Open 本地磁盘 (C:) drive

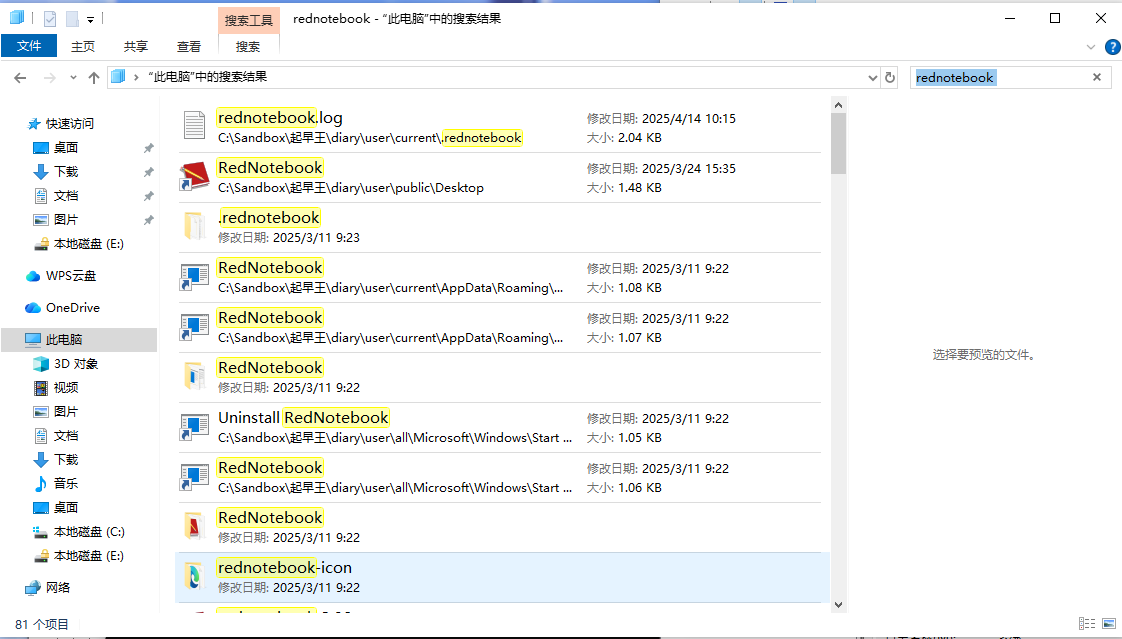click(89, 532)
